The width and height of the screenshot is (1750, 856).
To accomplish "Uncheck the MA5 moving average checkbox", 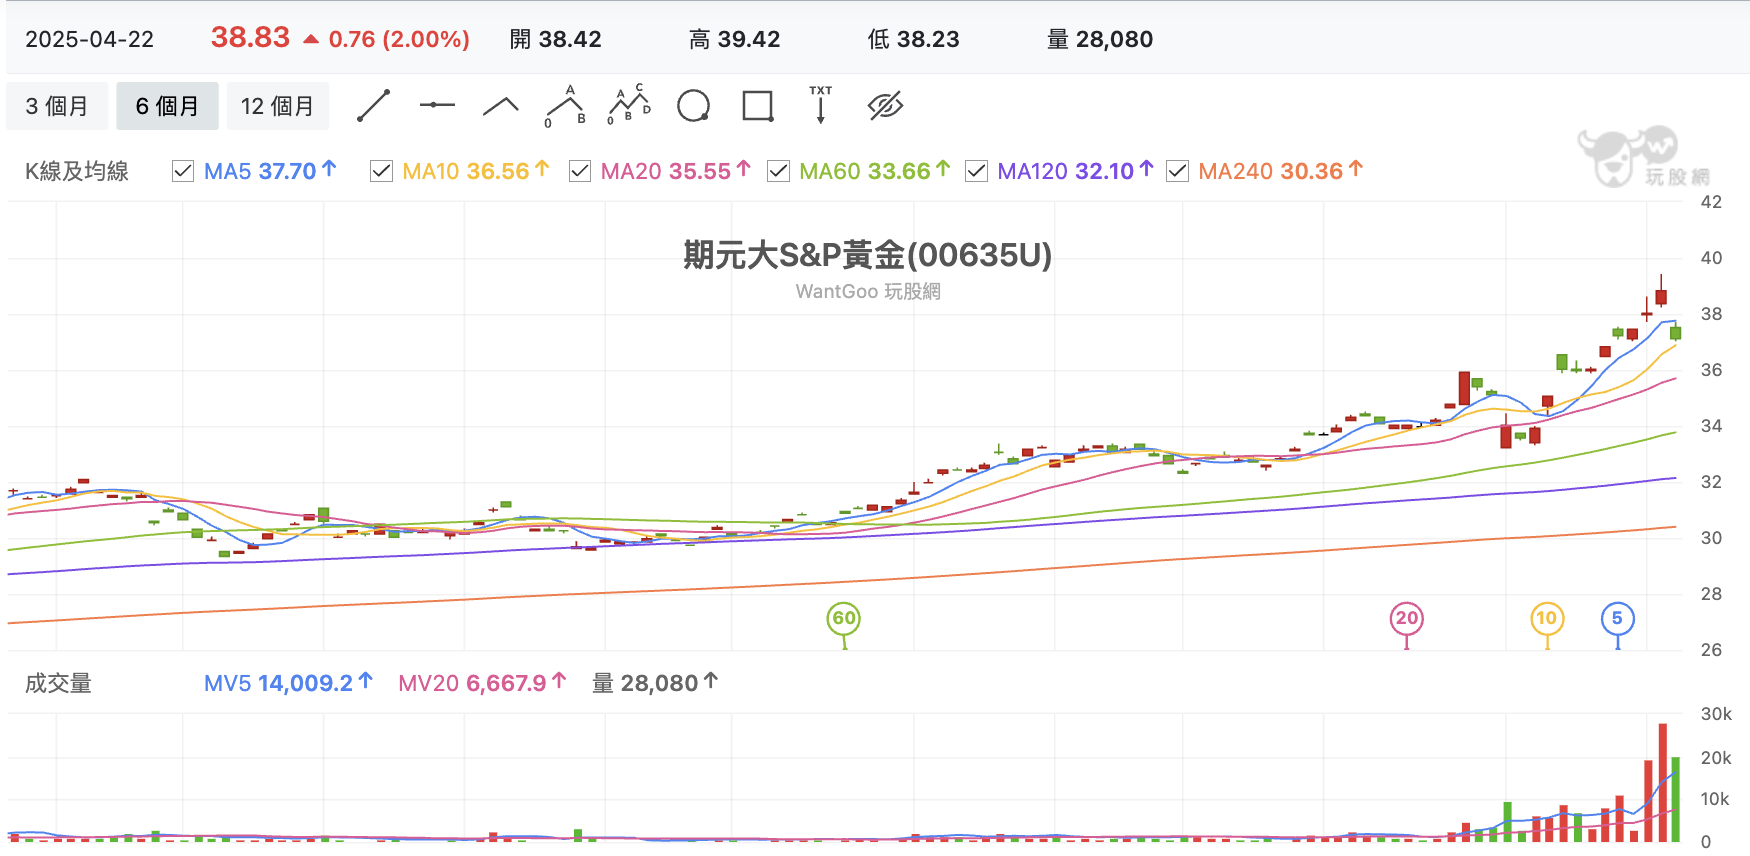I will (182, 171).
